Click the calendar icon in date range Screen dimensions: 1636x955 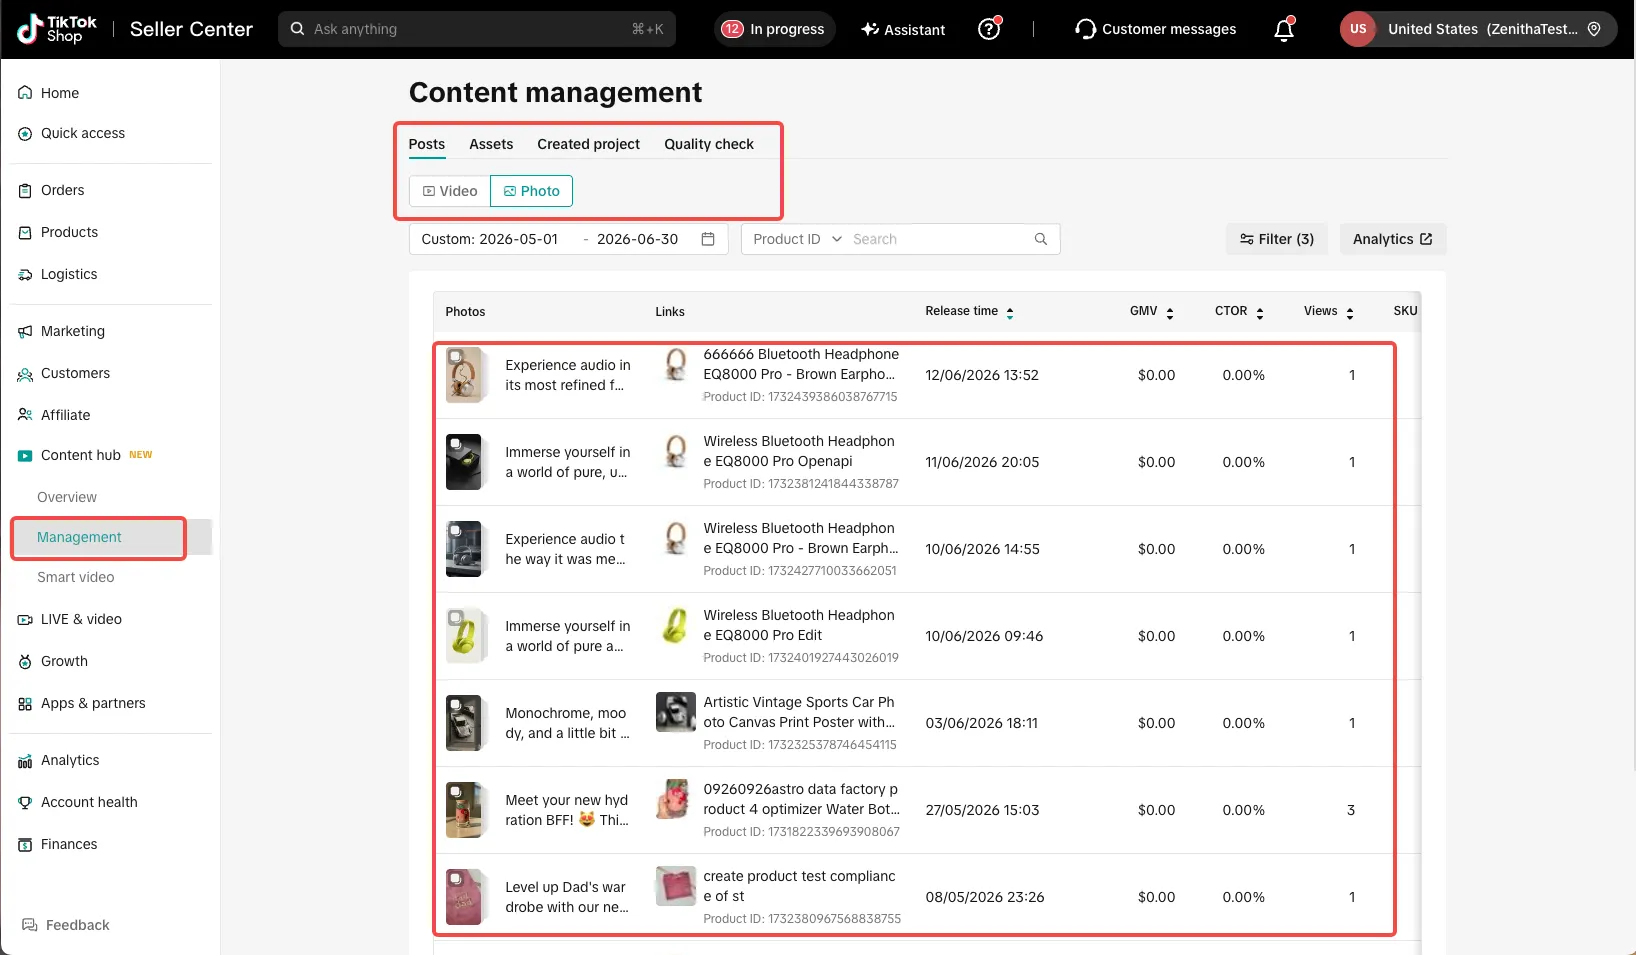(708, 239)
